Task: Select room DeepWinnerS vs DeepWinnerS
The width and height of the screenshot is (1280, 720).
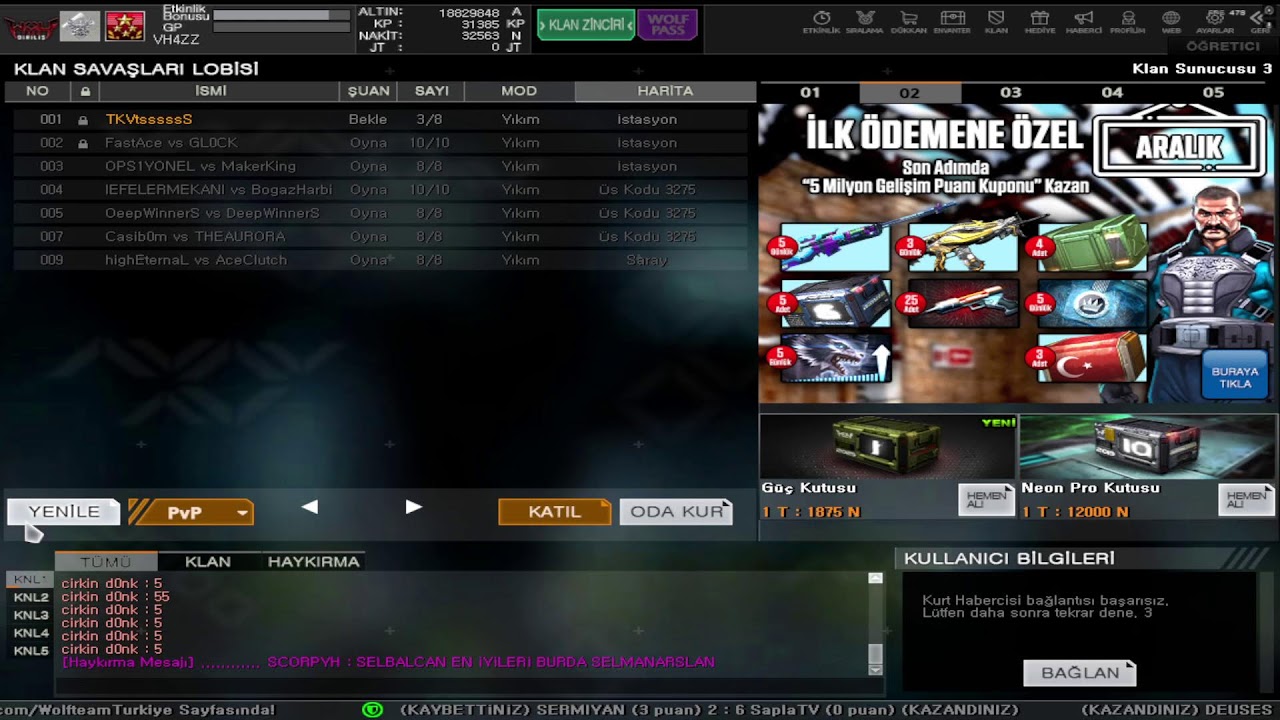Action: [x=380, y=213]
